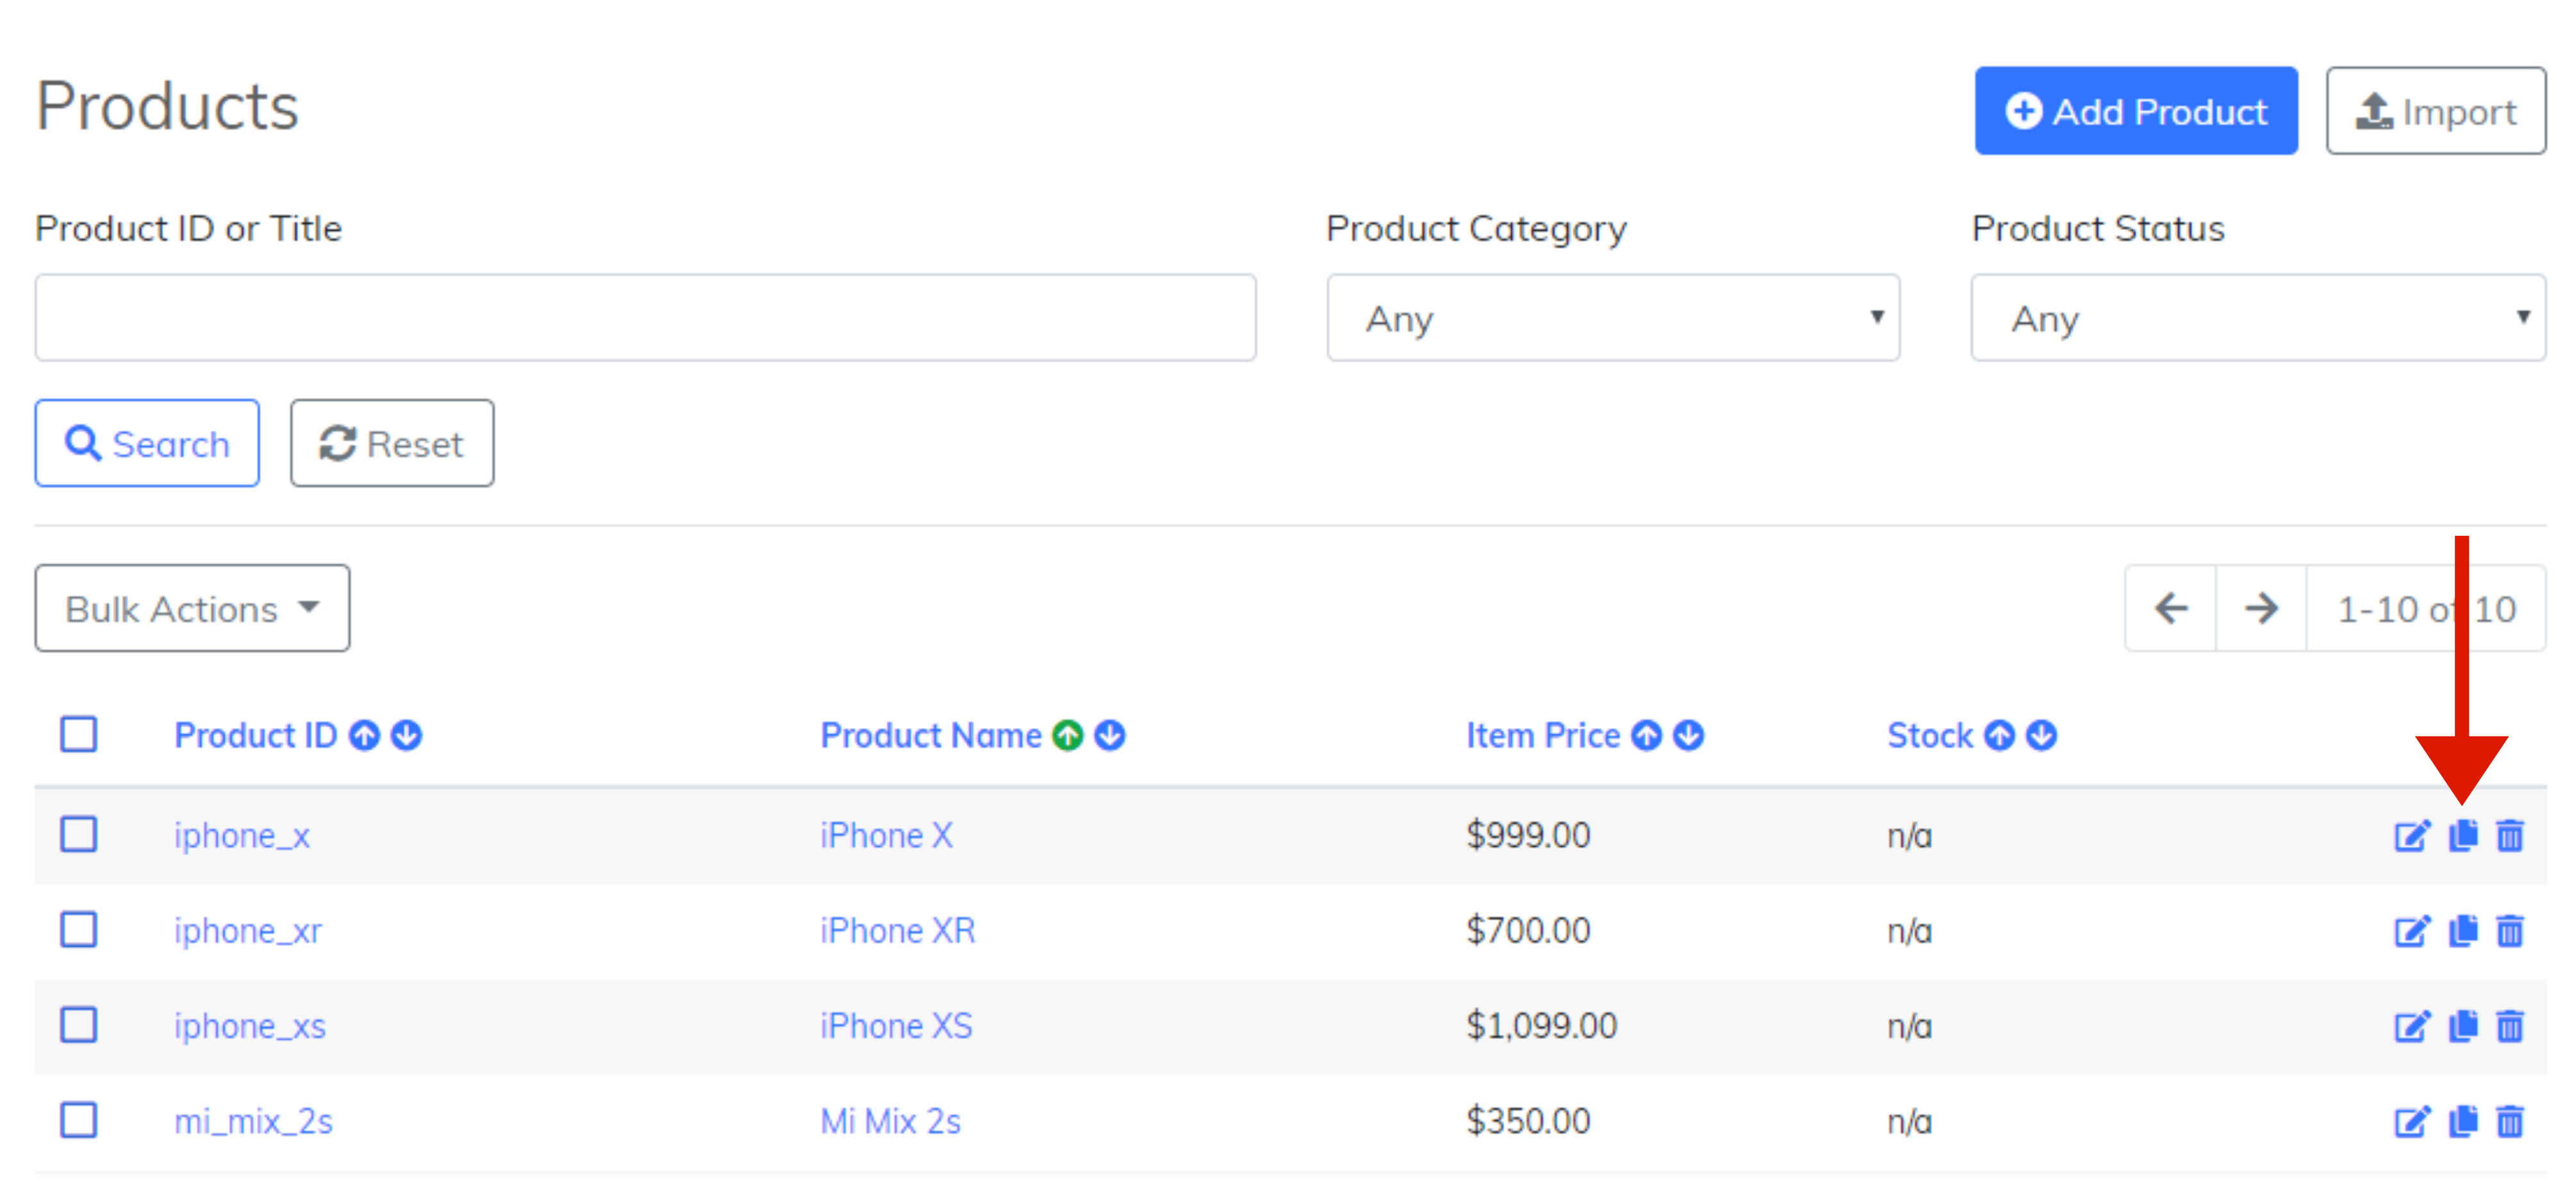Open the Product Category dropdown
The height and width of the screenshot is (1185, 2576).
(x=1612, y=318)
